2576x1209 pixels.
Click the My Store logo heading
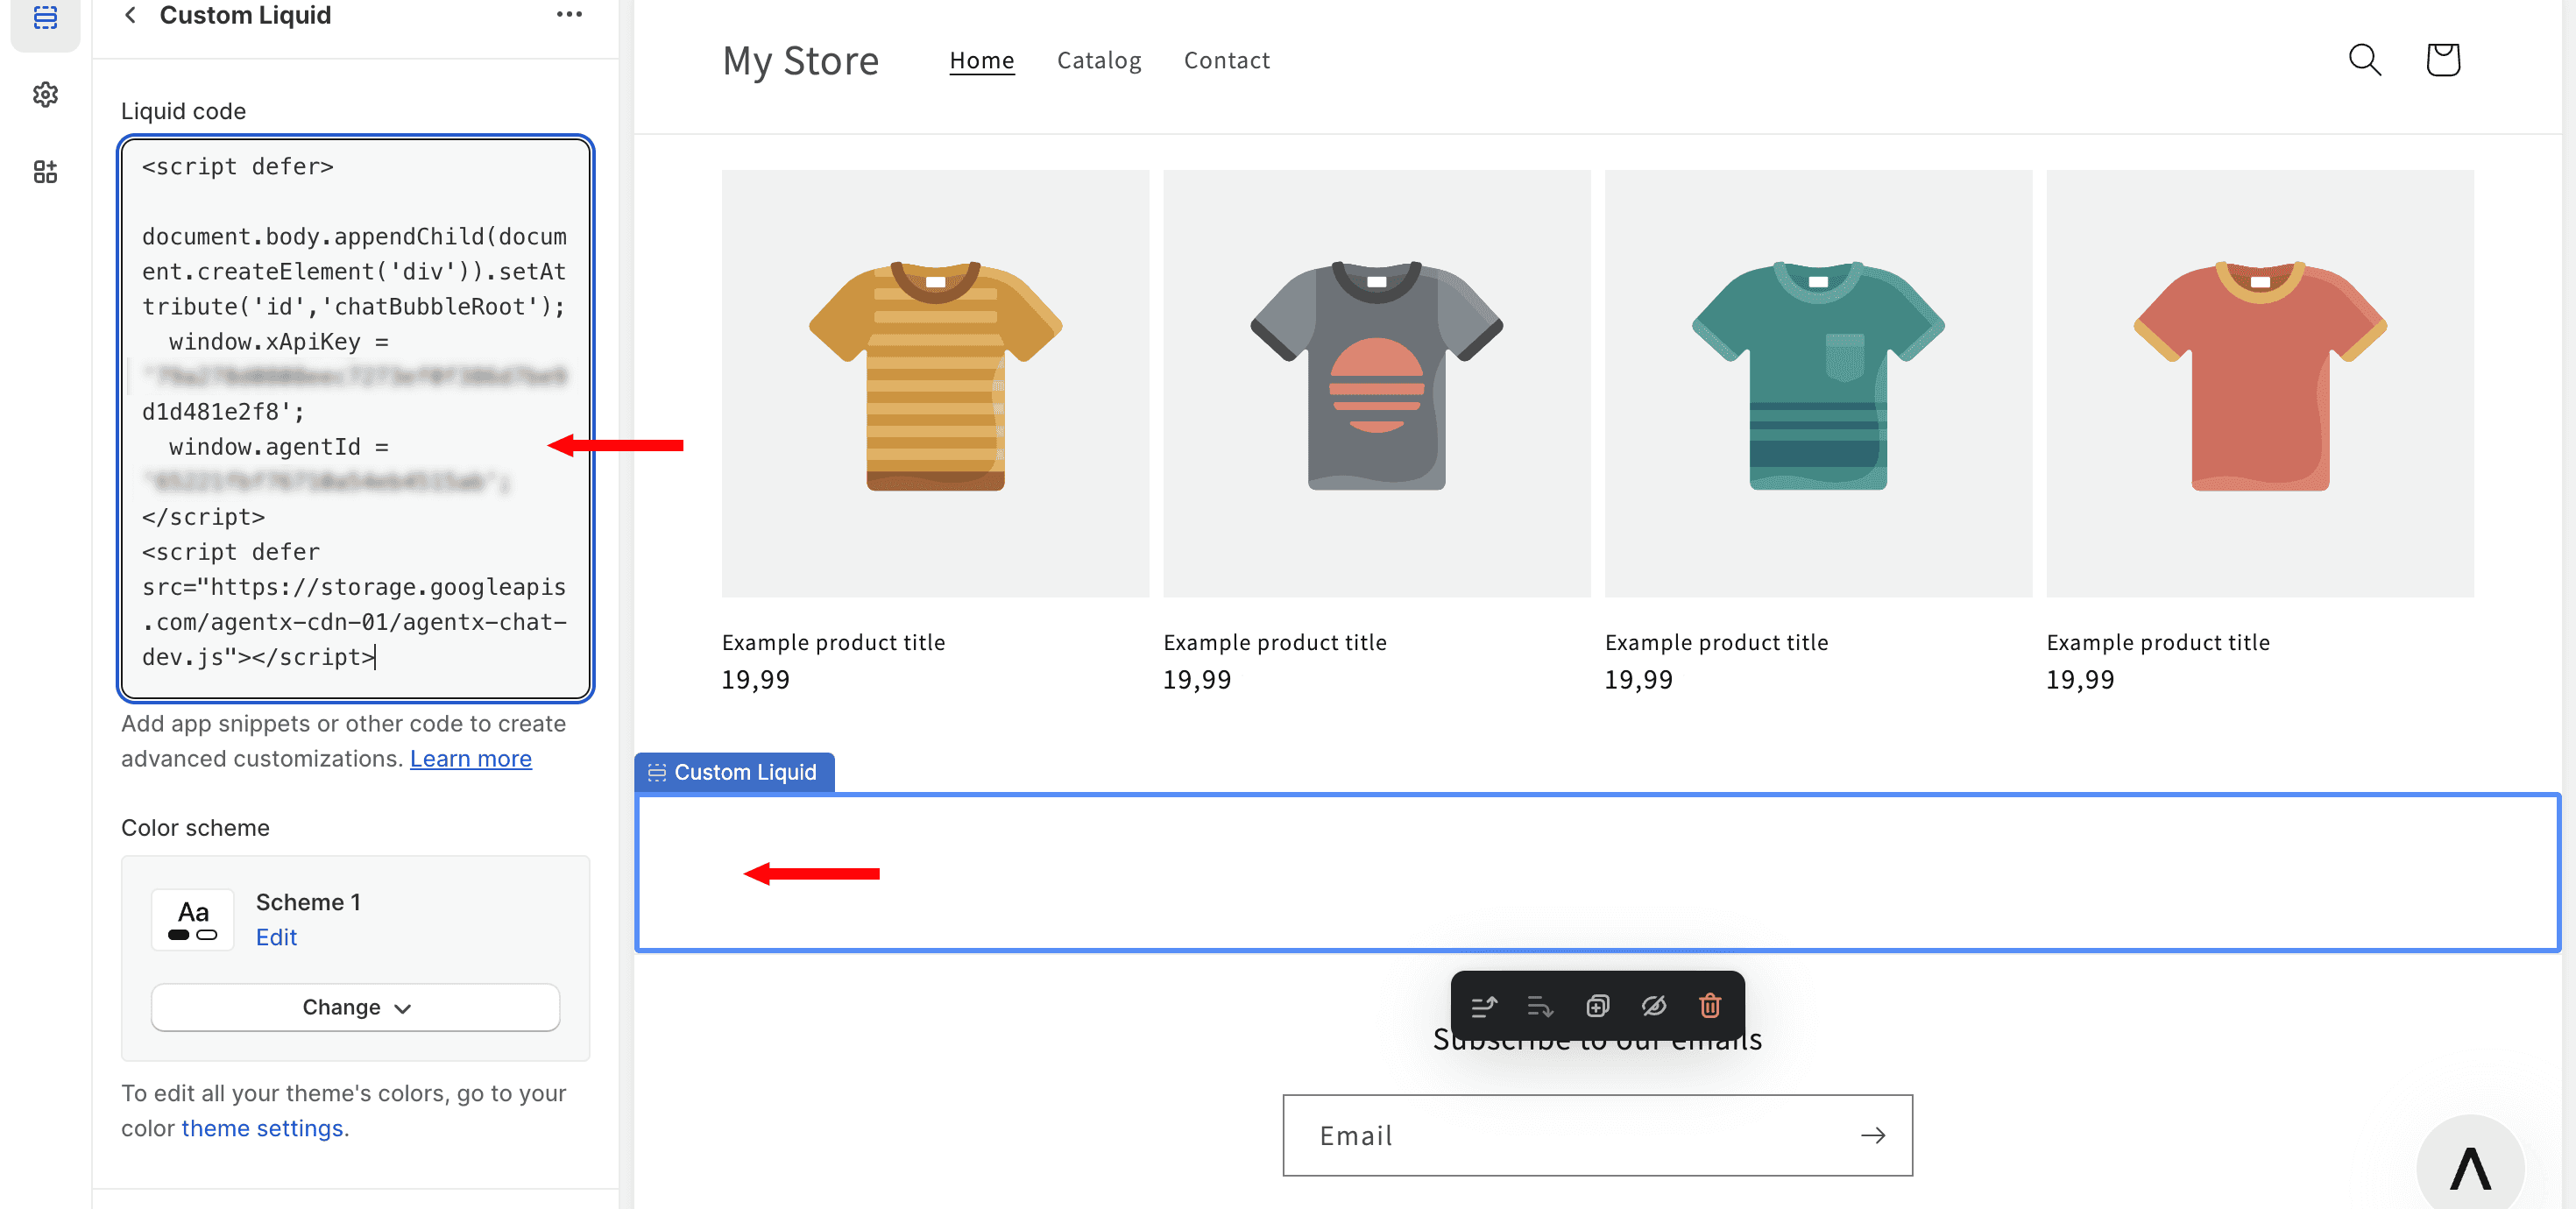pos(801,61)
